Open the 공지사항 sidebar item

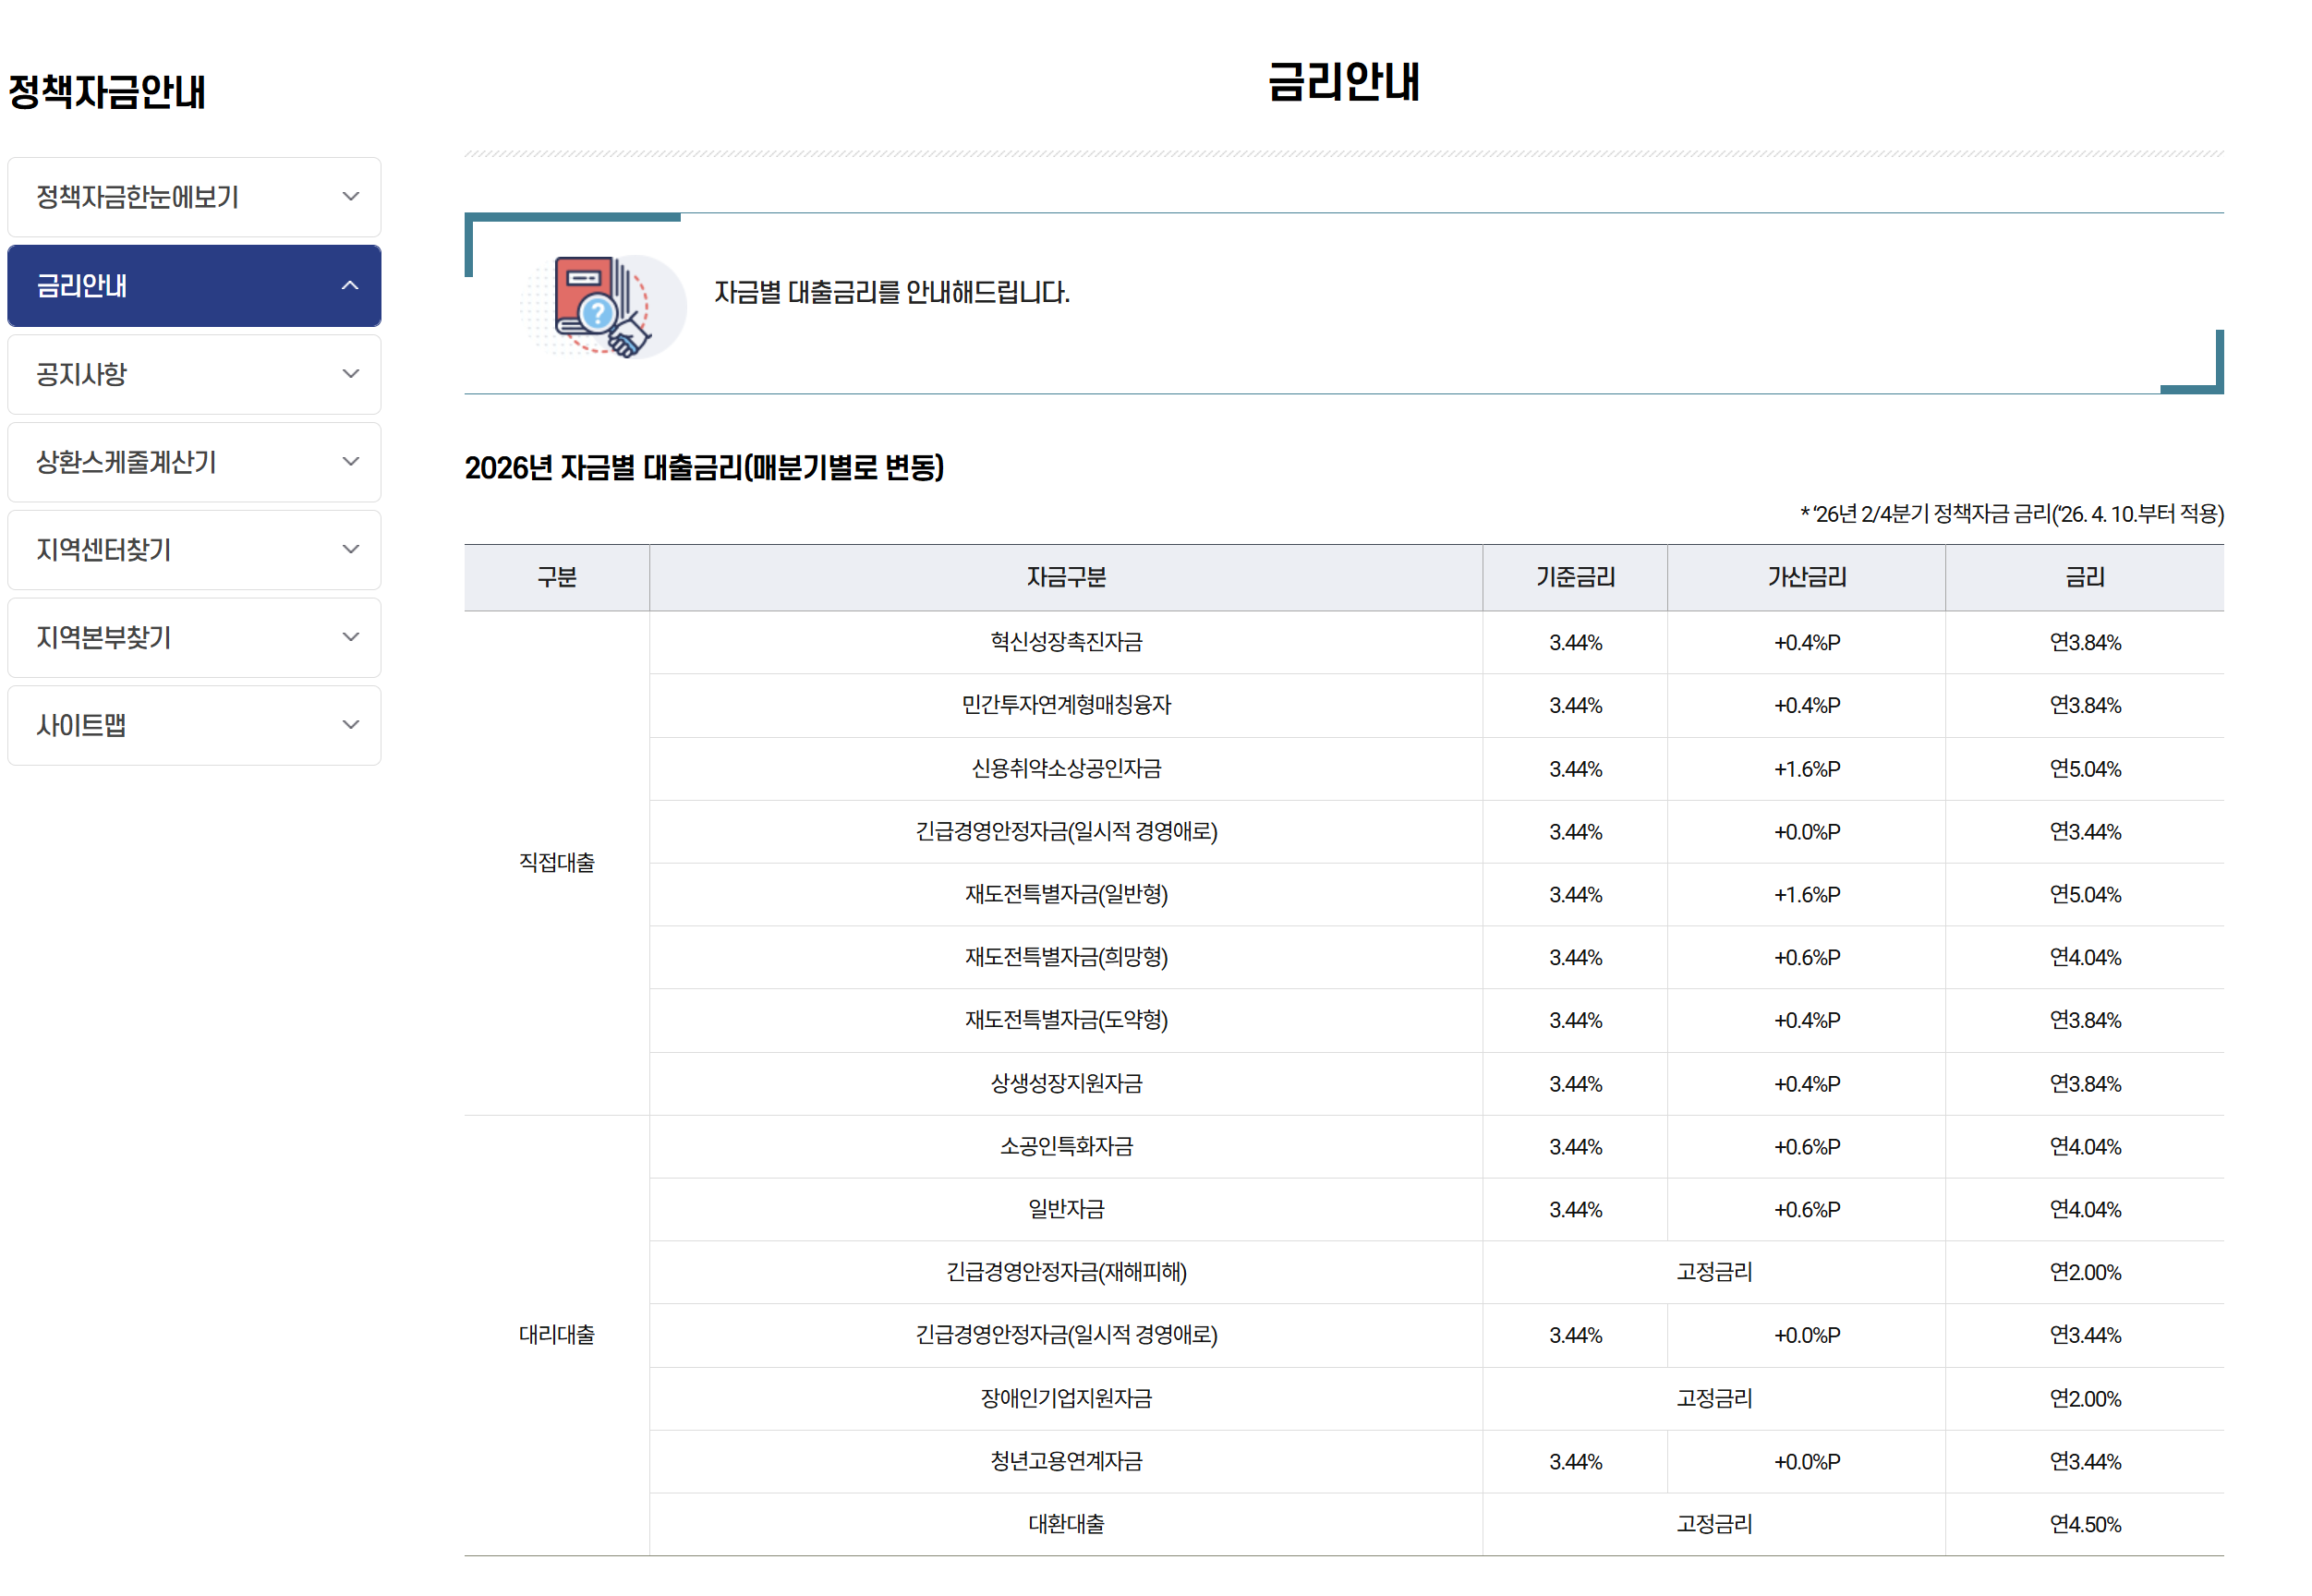tap(82, 374)
